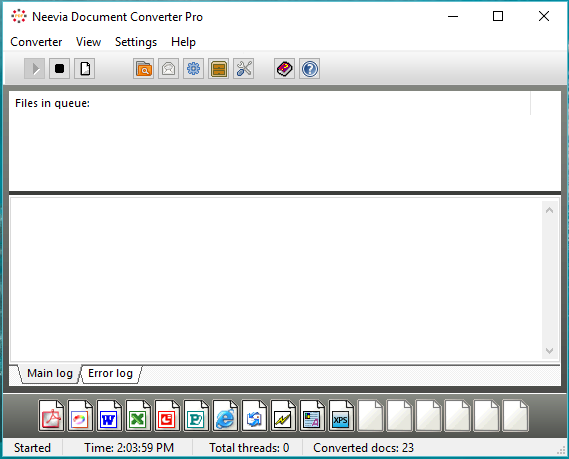This screenshot has height=459, width=569.
Task: Click the Excel document type icon
Action: tap(138, 415)
